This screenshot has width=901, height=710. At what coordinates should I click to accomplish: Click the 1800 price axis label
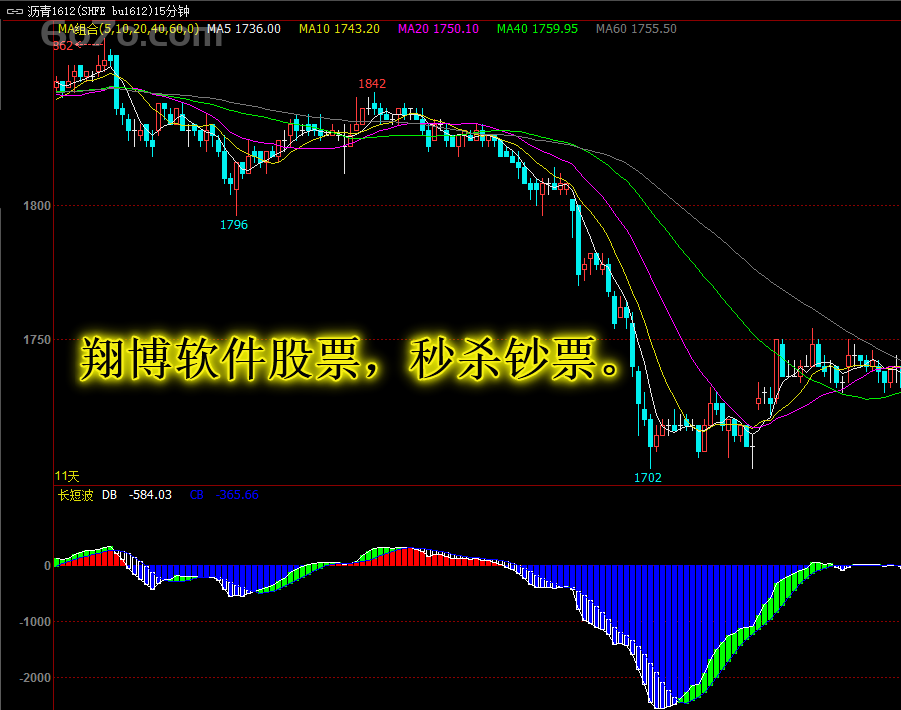pos(37,206)
